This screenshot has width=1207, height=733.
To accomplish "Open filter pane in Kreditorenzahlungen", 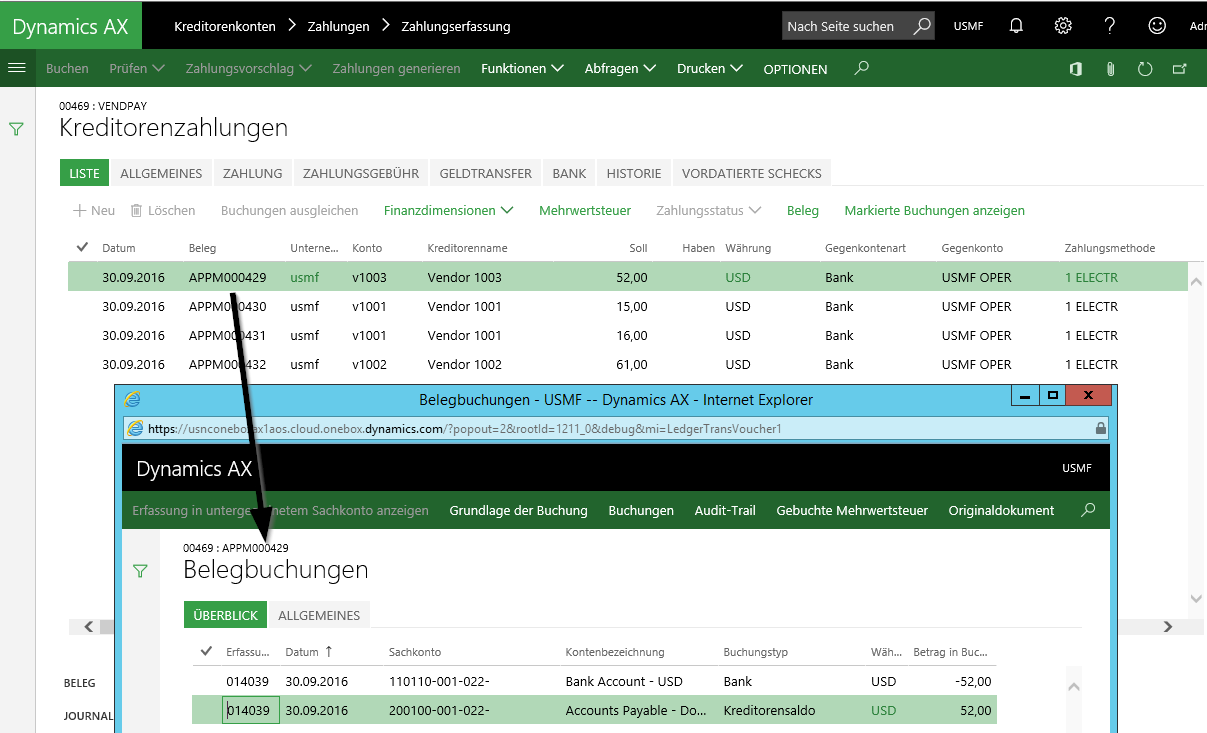I will [16, 129].
